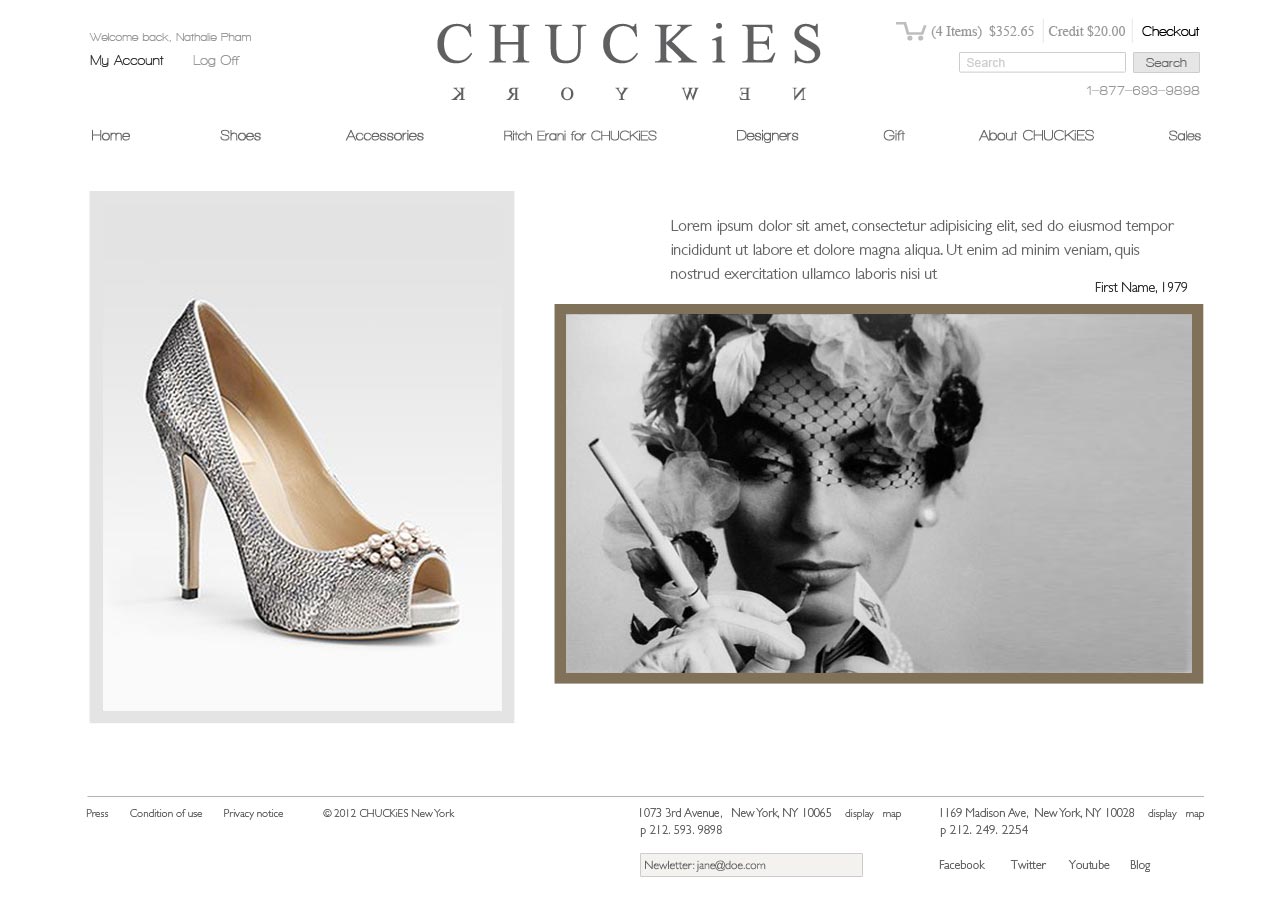Focus the search input field
1280x900 pixels.
[x=1042, y=62]
